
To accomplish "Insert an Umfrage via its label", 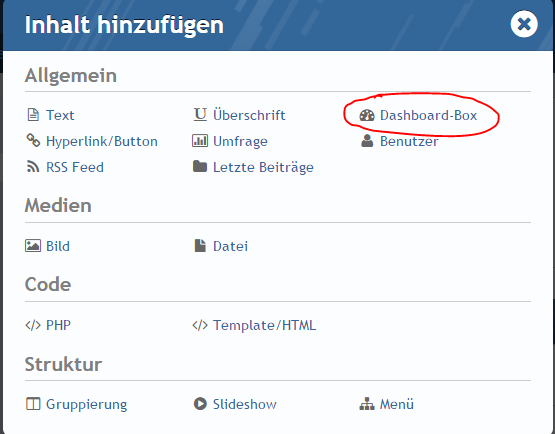I will point(240,142).
